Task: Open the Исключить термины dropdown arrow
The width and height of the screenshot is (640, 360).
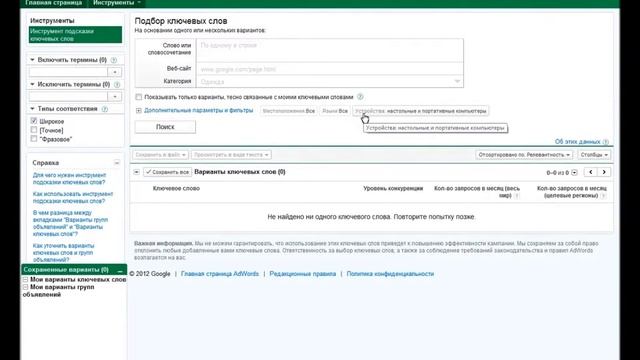Action: click(115, 97)
